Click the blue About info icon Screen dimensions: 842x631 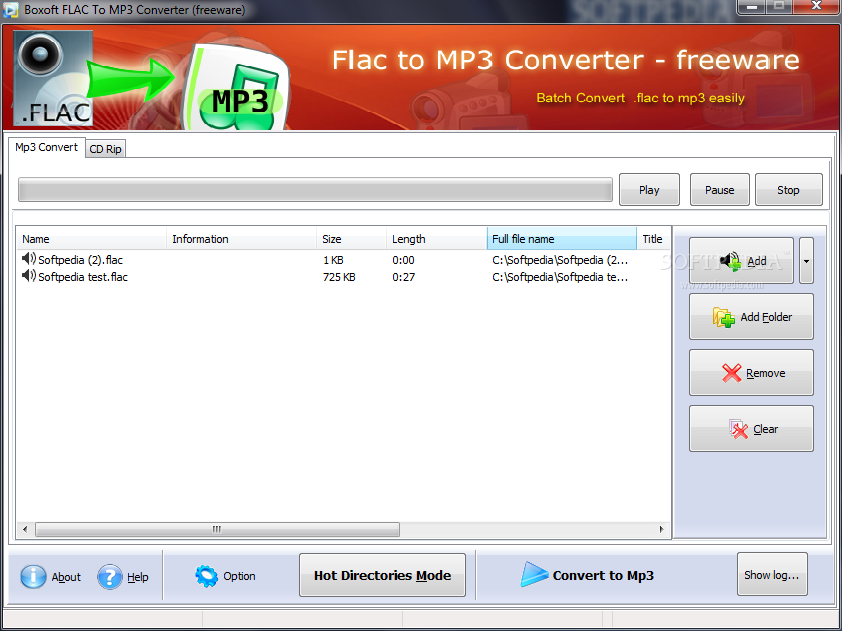pos(33,576)
